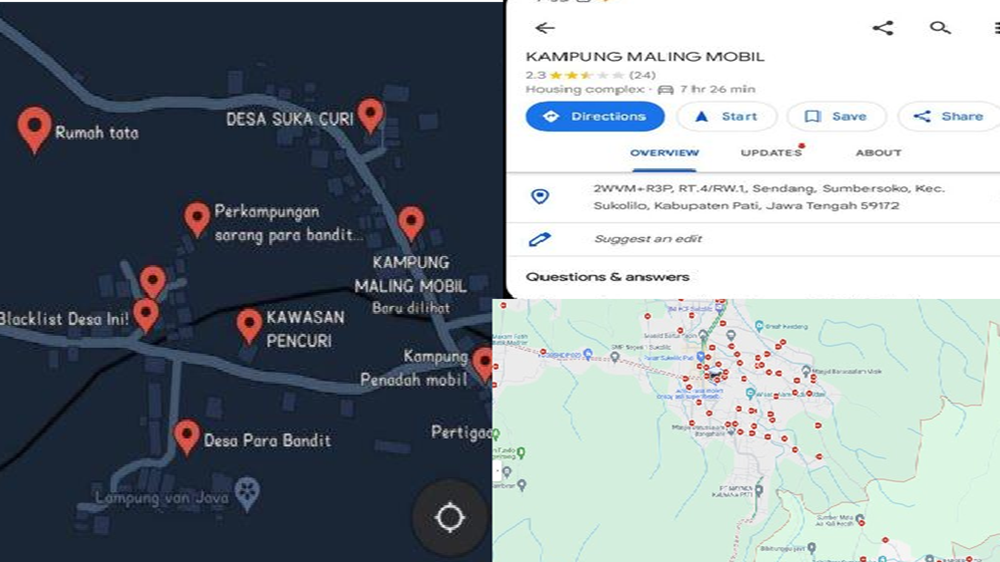Open the About tab
This screenshot has width=1000, height=562.
pyautogui.click(x=878, y=152)
